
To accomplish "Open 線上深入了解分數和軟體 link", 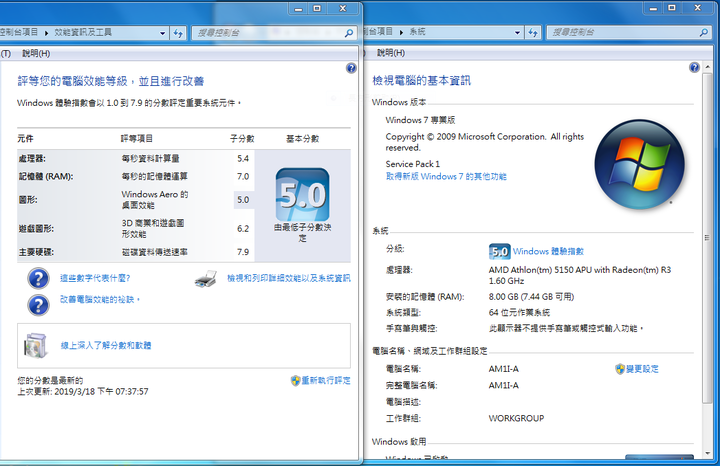I will click(x=106, y=345).
